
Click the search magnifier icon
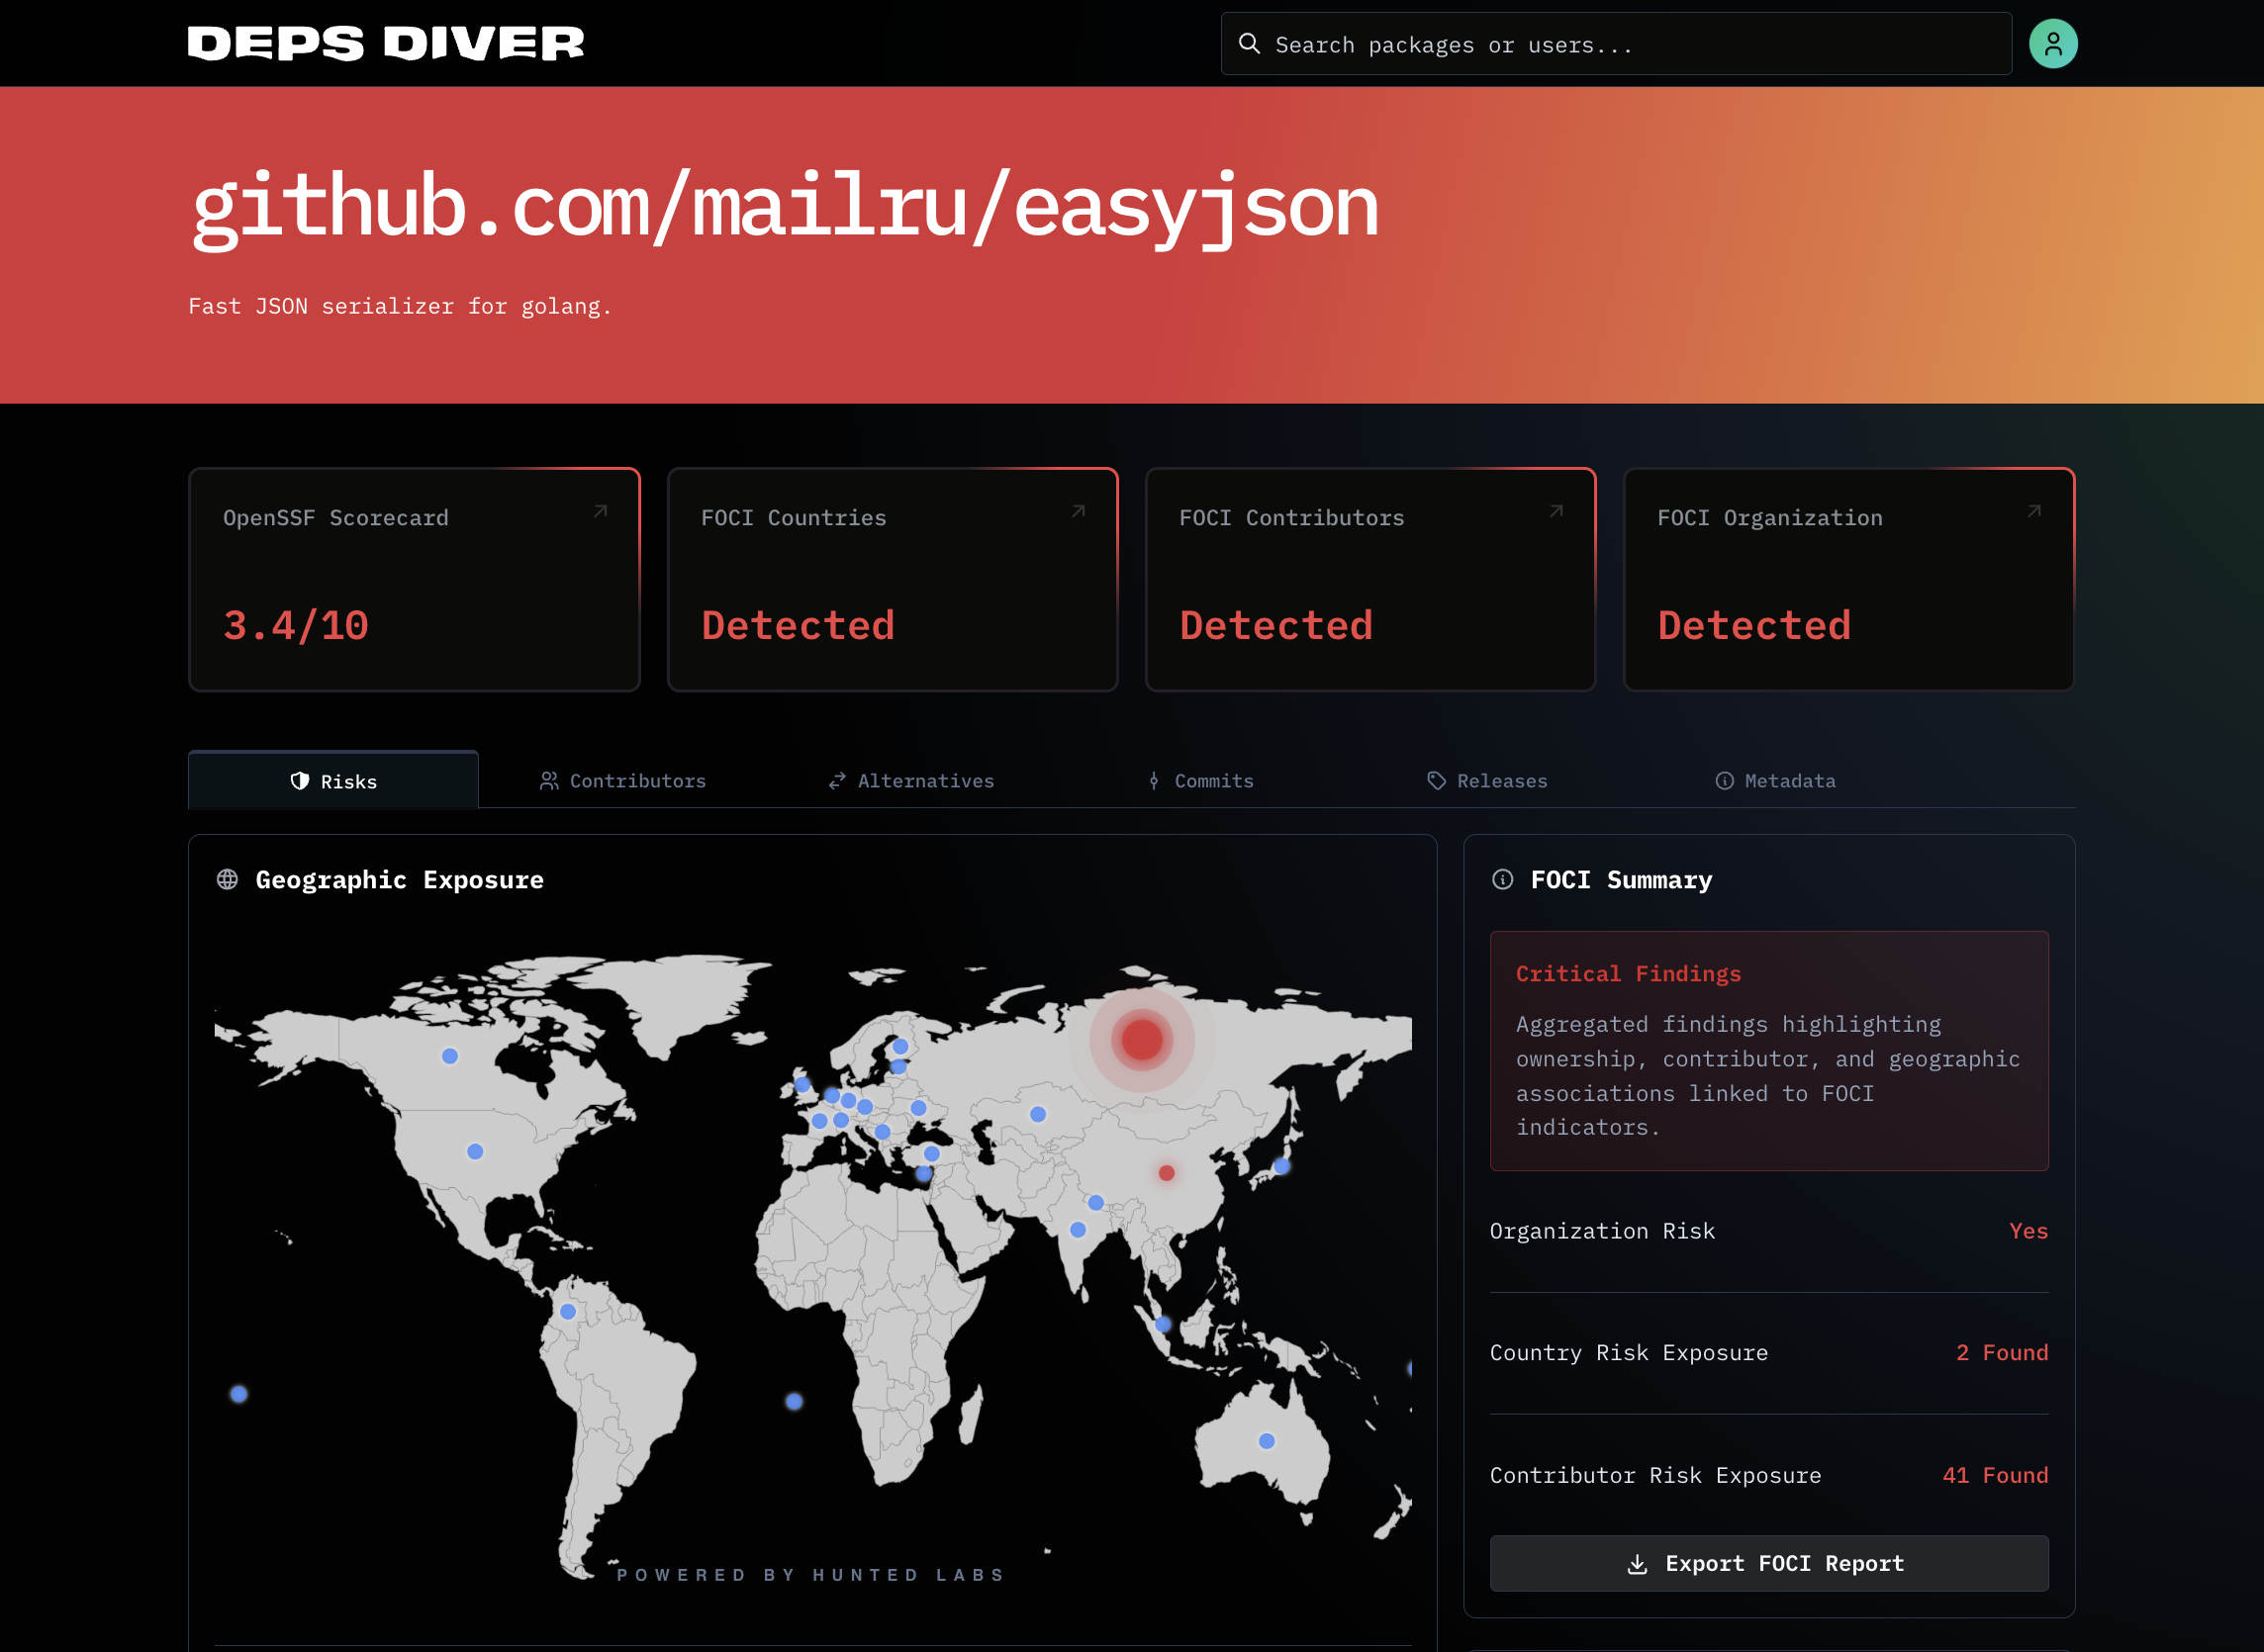click(x=1249, y=44)
